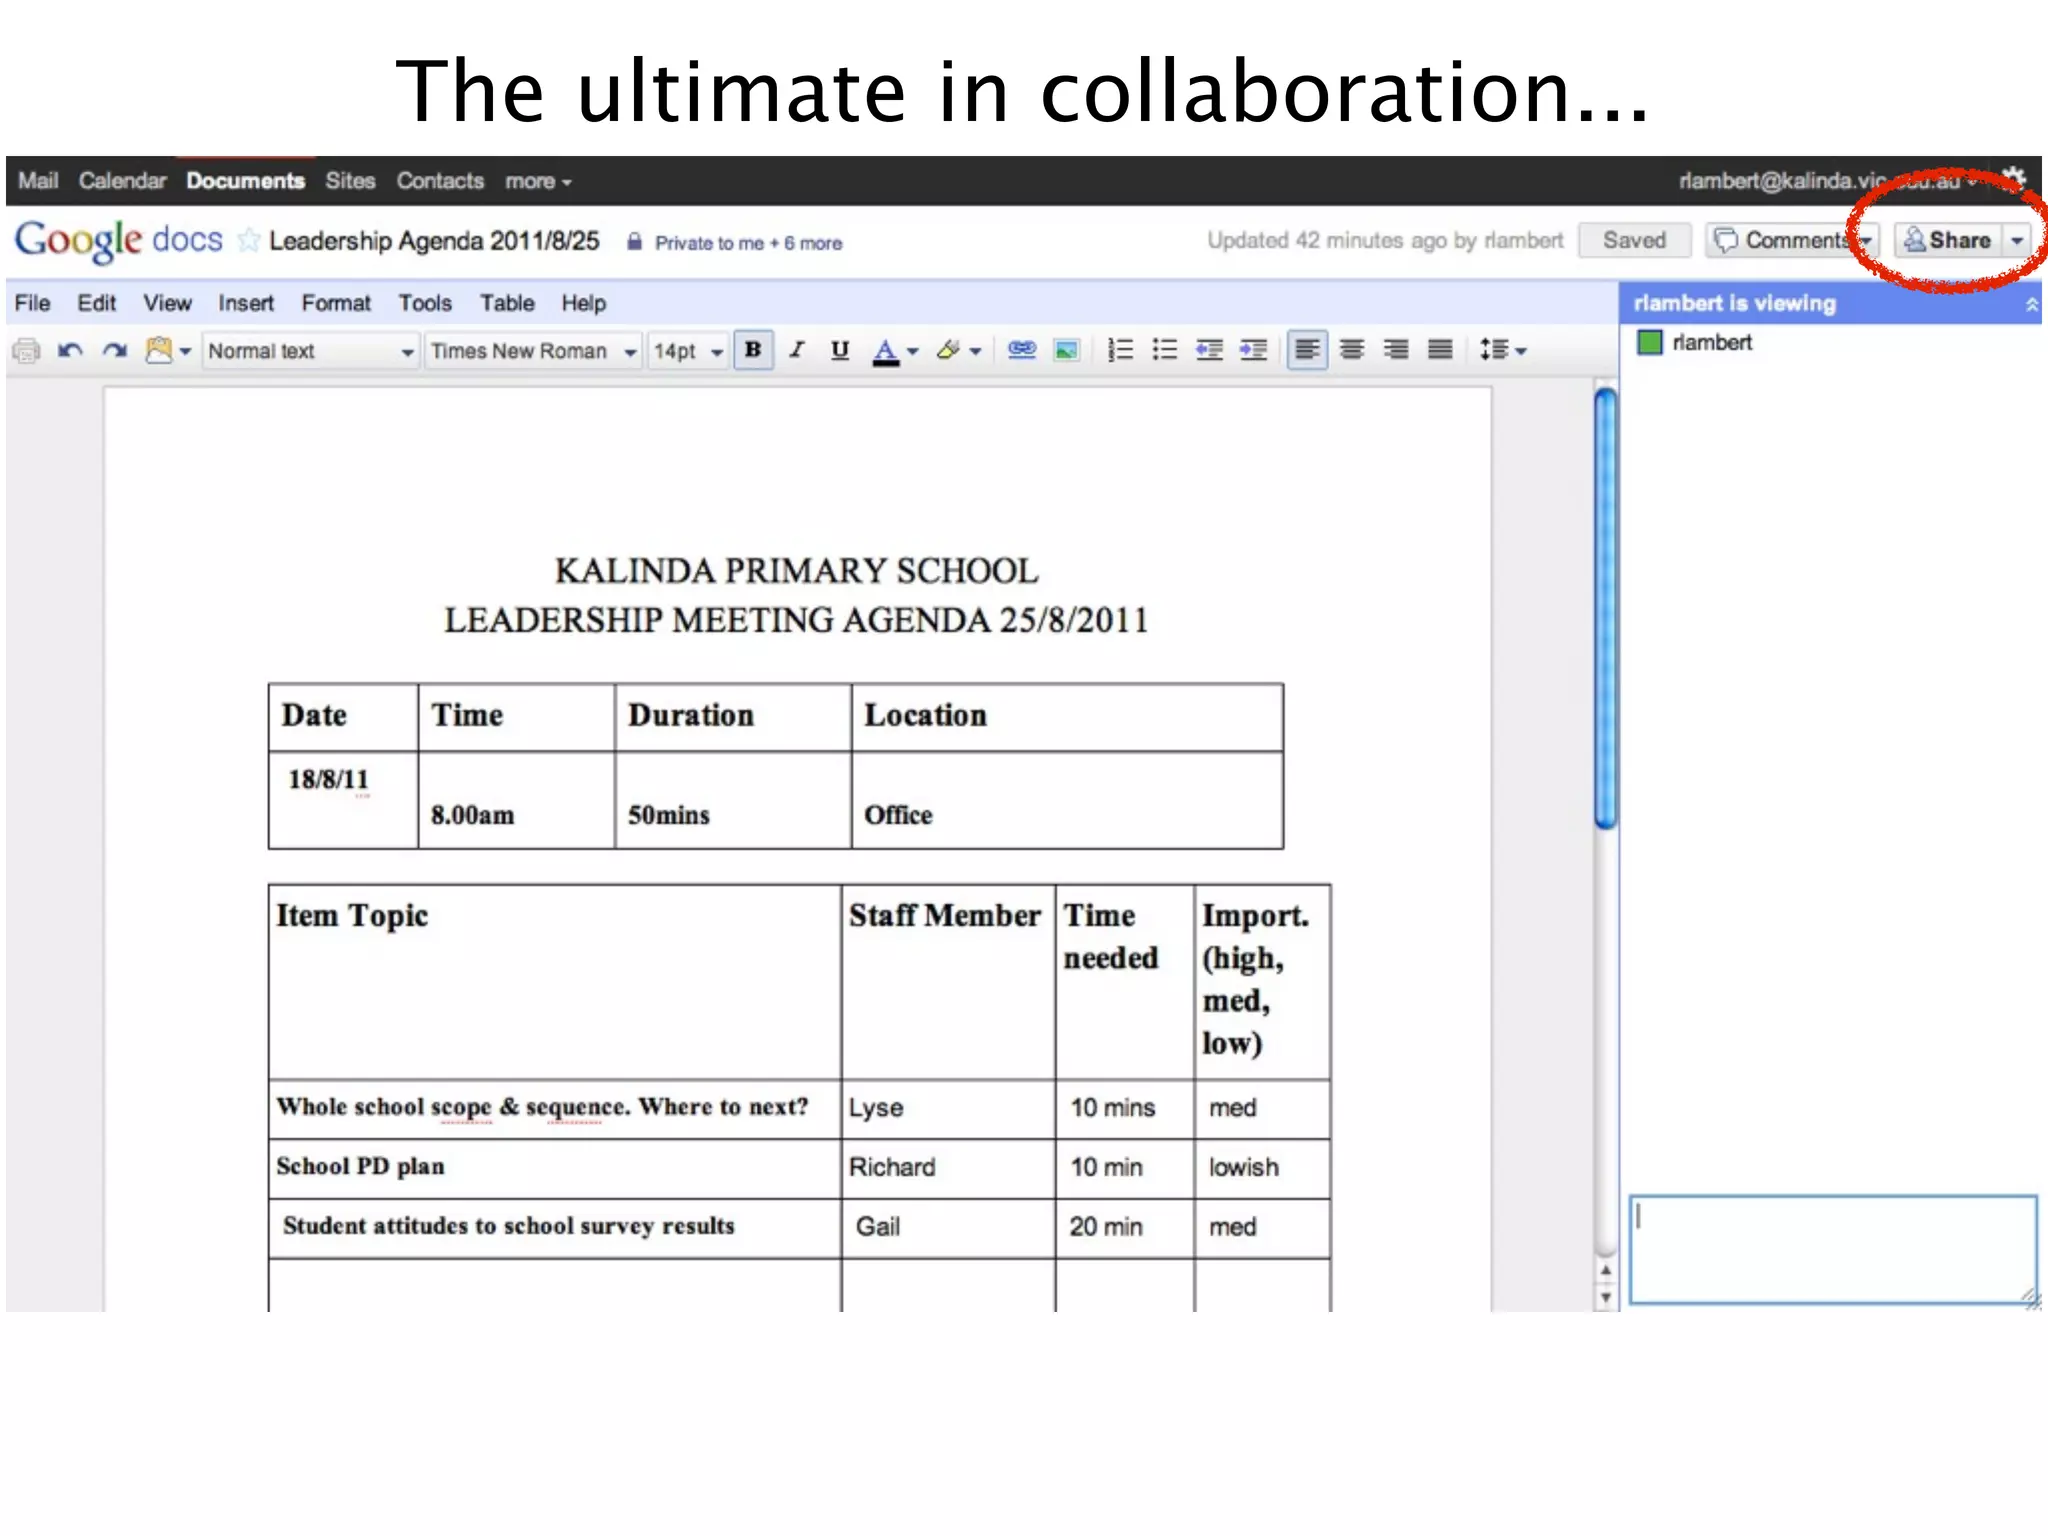
Task: Open the Help menu
Action: (x=584, y=303)
